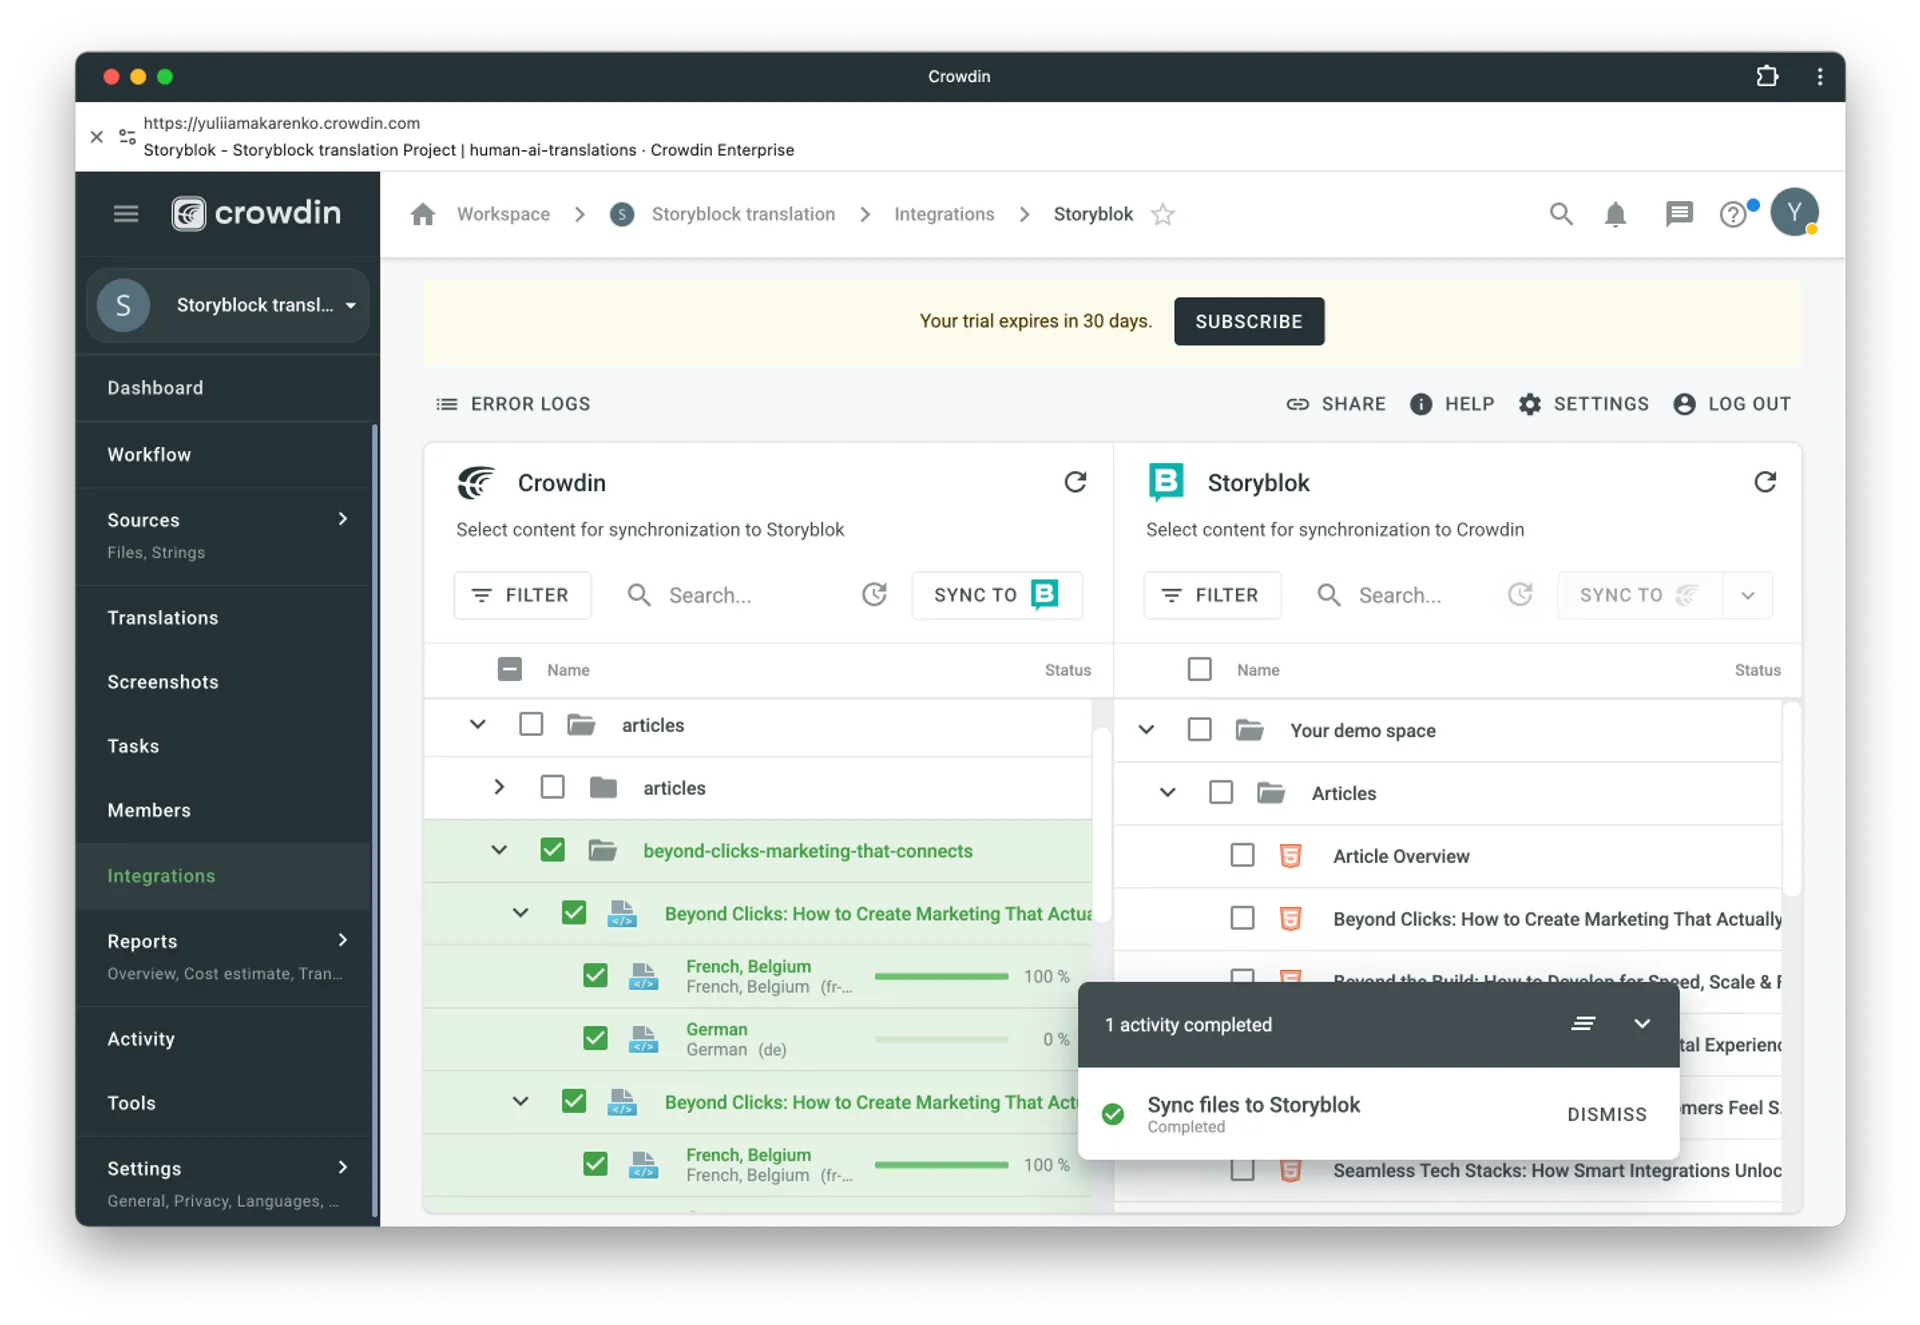Open Screenshots in the sidebar
Screen dimensions: 1920x1325
point(163,682)
